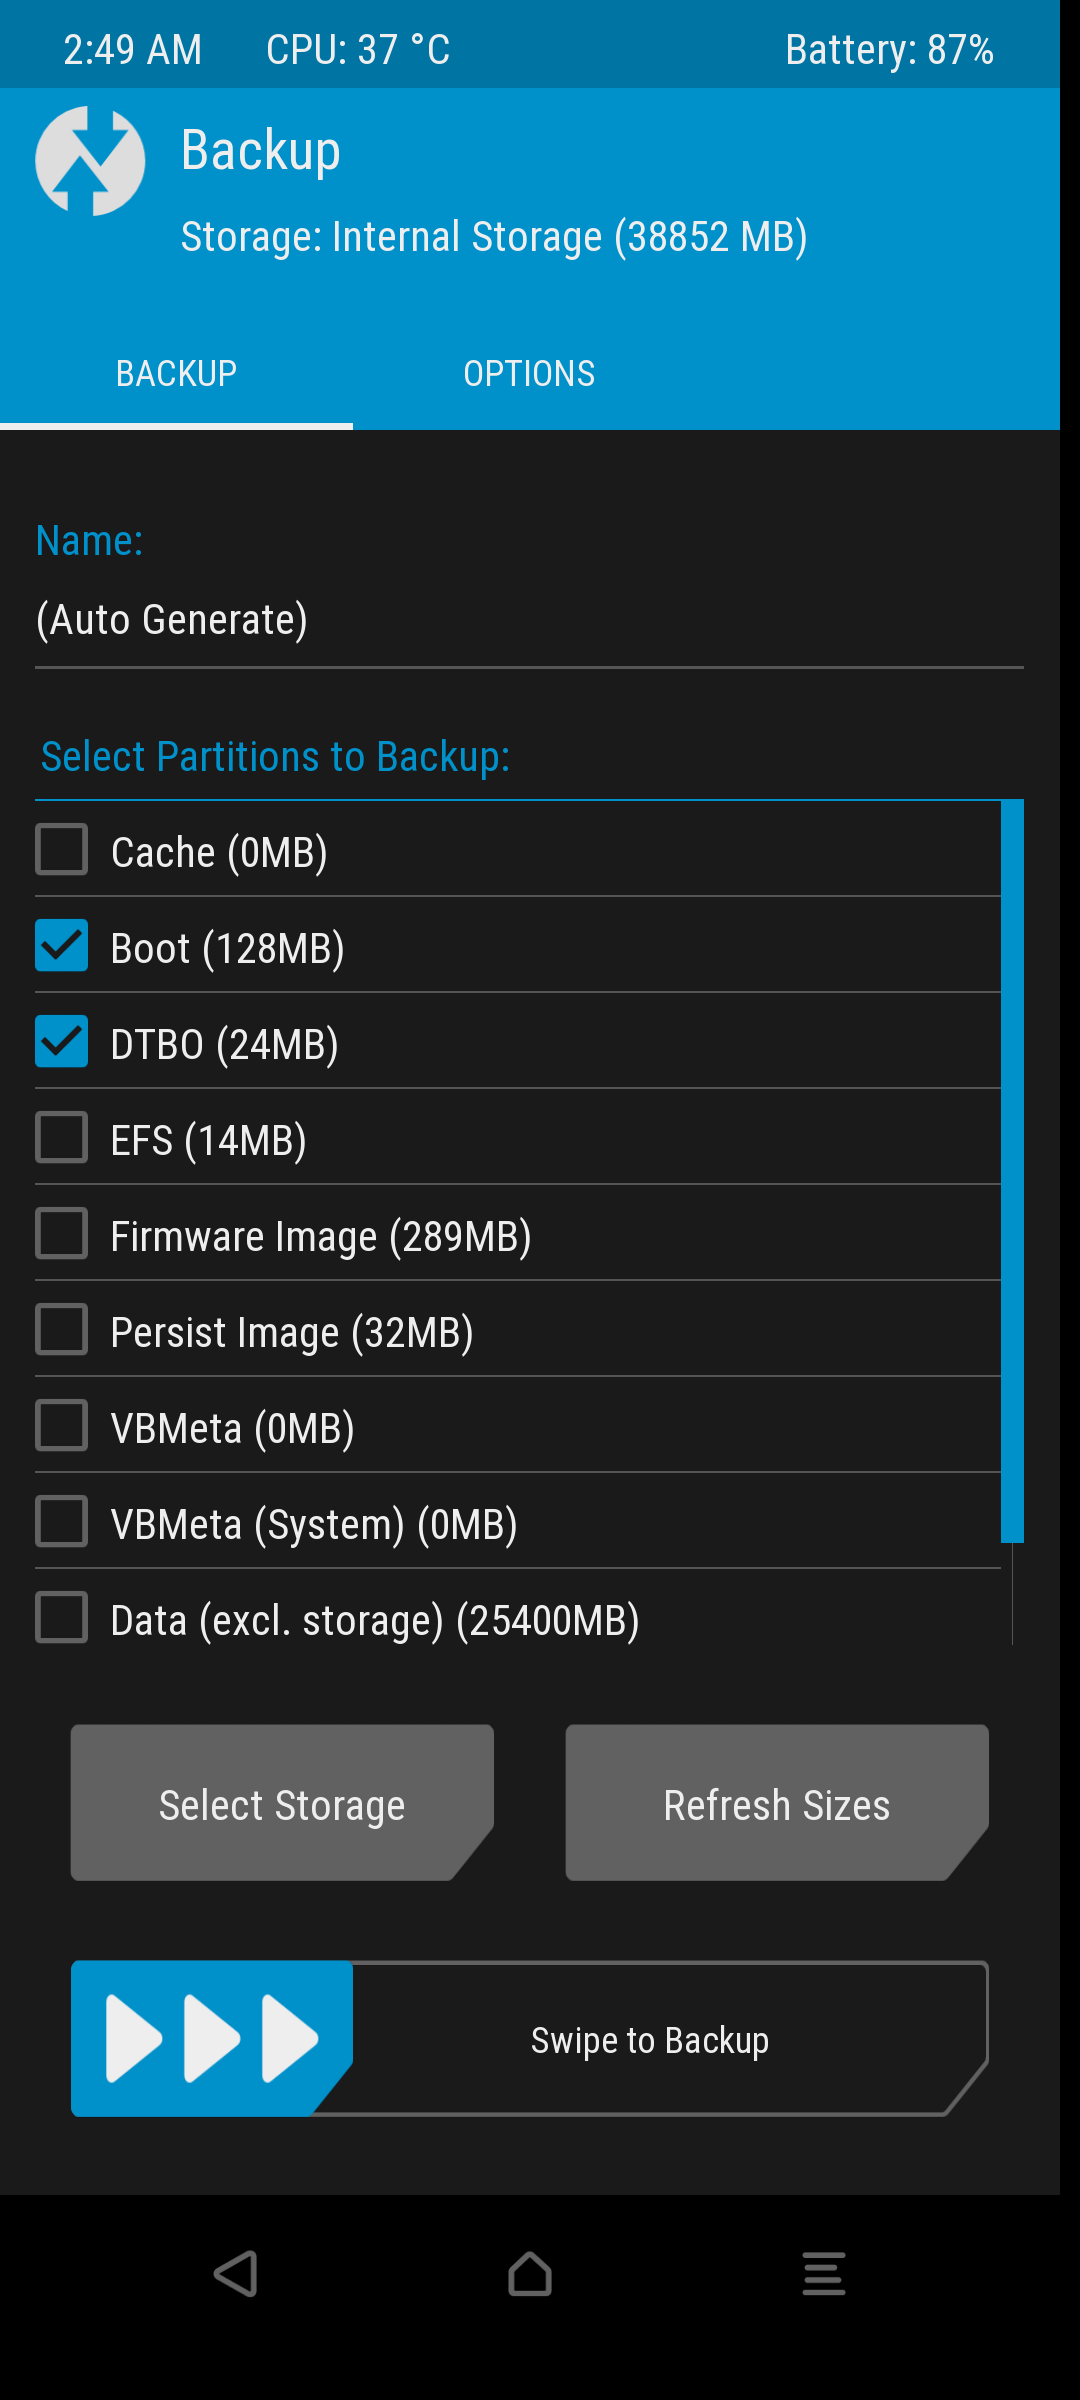Enable the VBMeta (0MB) checkbox

pyautogui.click(x=62, y=1426)
